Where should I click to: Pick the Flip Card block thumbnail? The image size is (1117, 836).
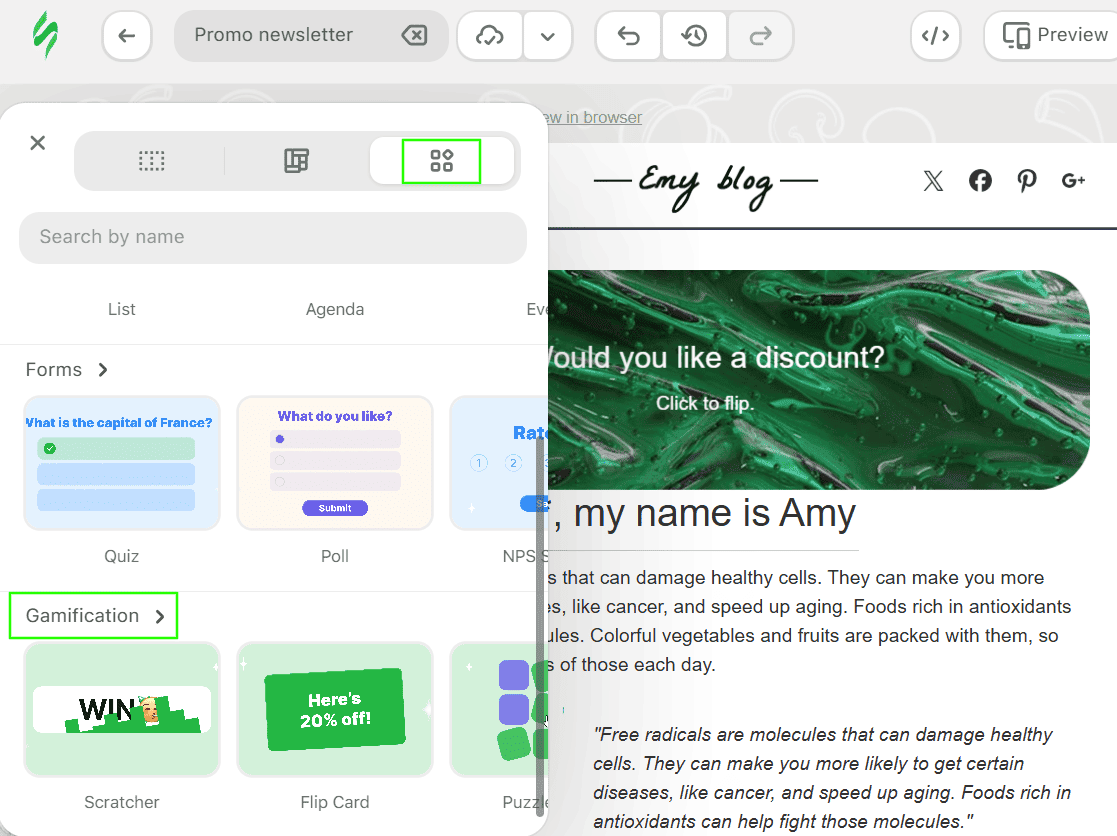click(x=335, y=709)
